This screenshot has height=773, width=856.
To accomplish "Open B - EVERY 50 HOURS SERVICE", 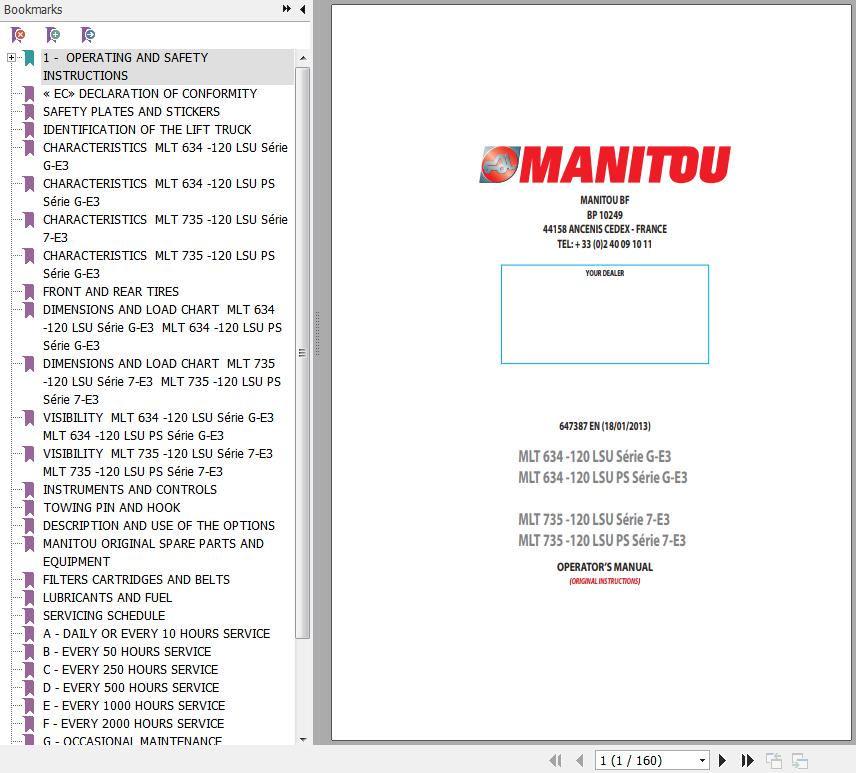I will (x=127, y=652).
